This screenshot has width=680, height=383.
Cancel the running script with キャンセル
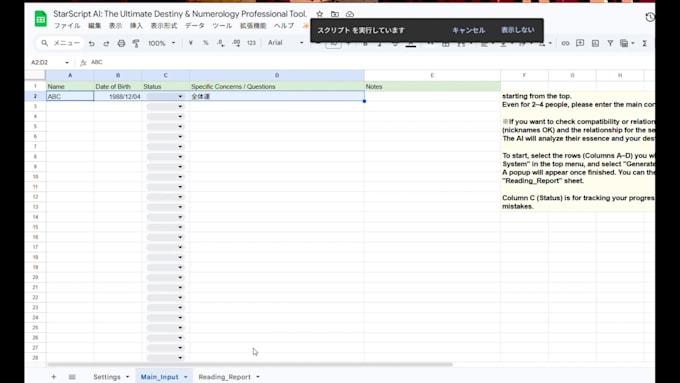point(468,30)
